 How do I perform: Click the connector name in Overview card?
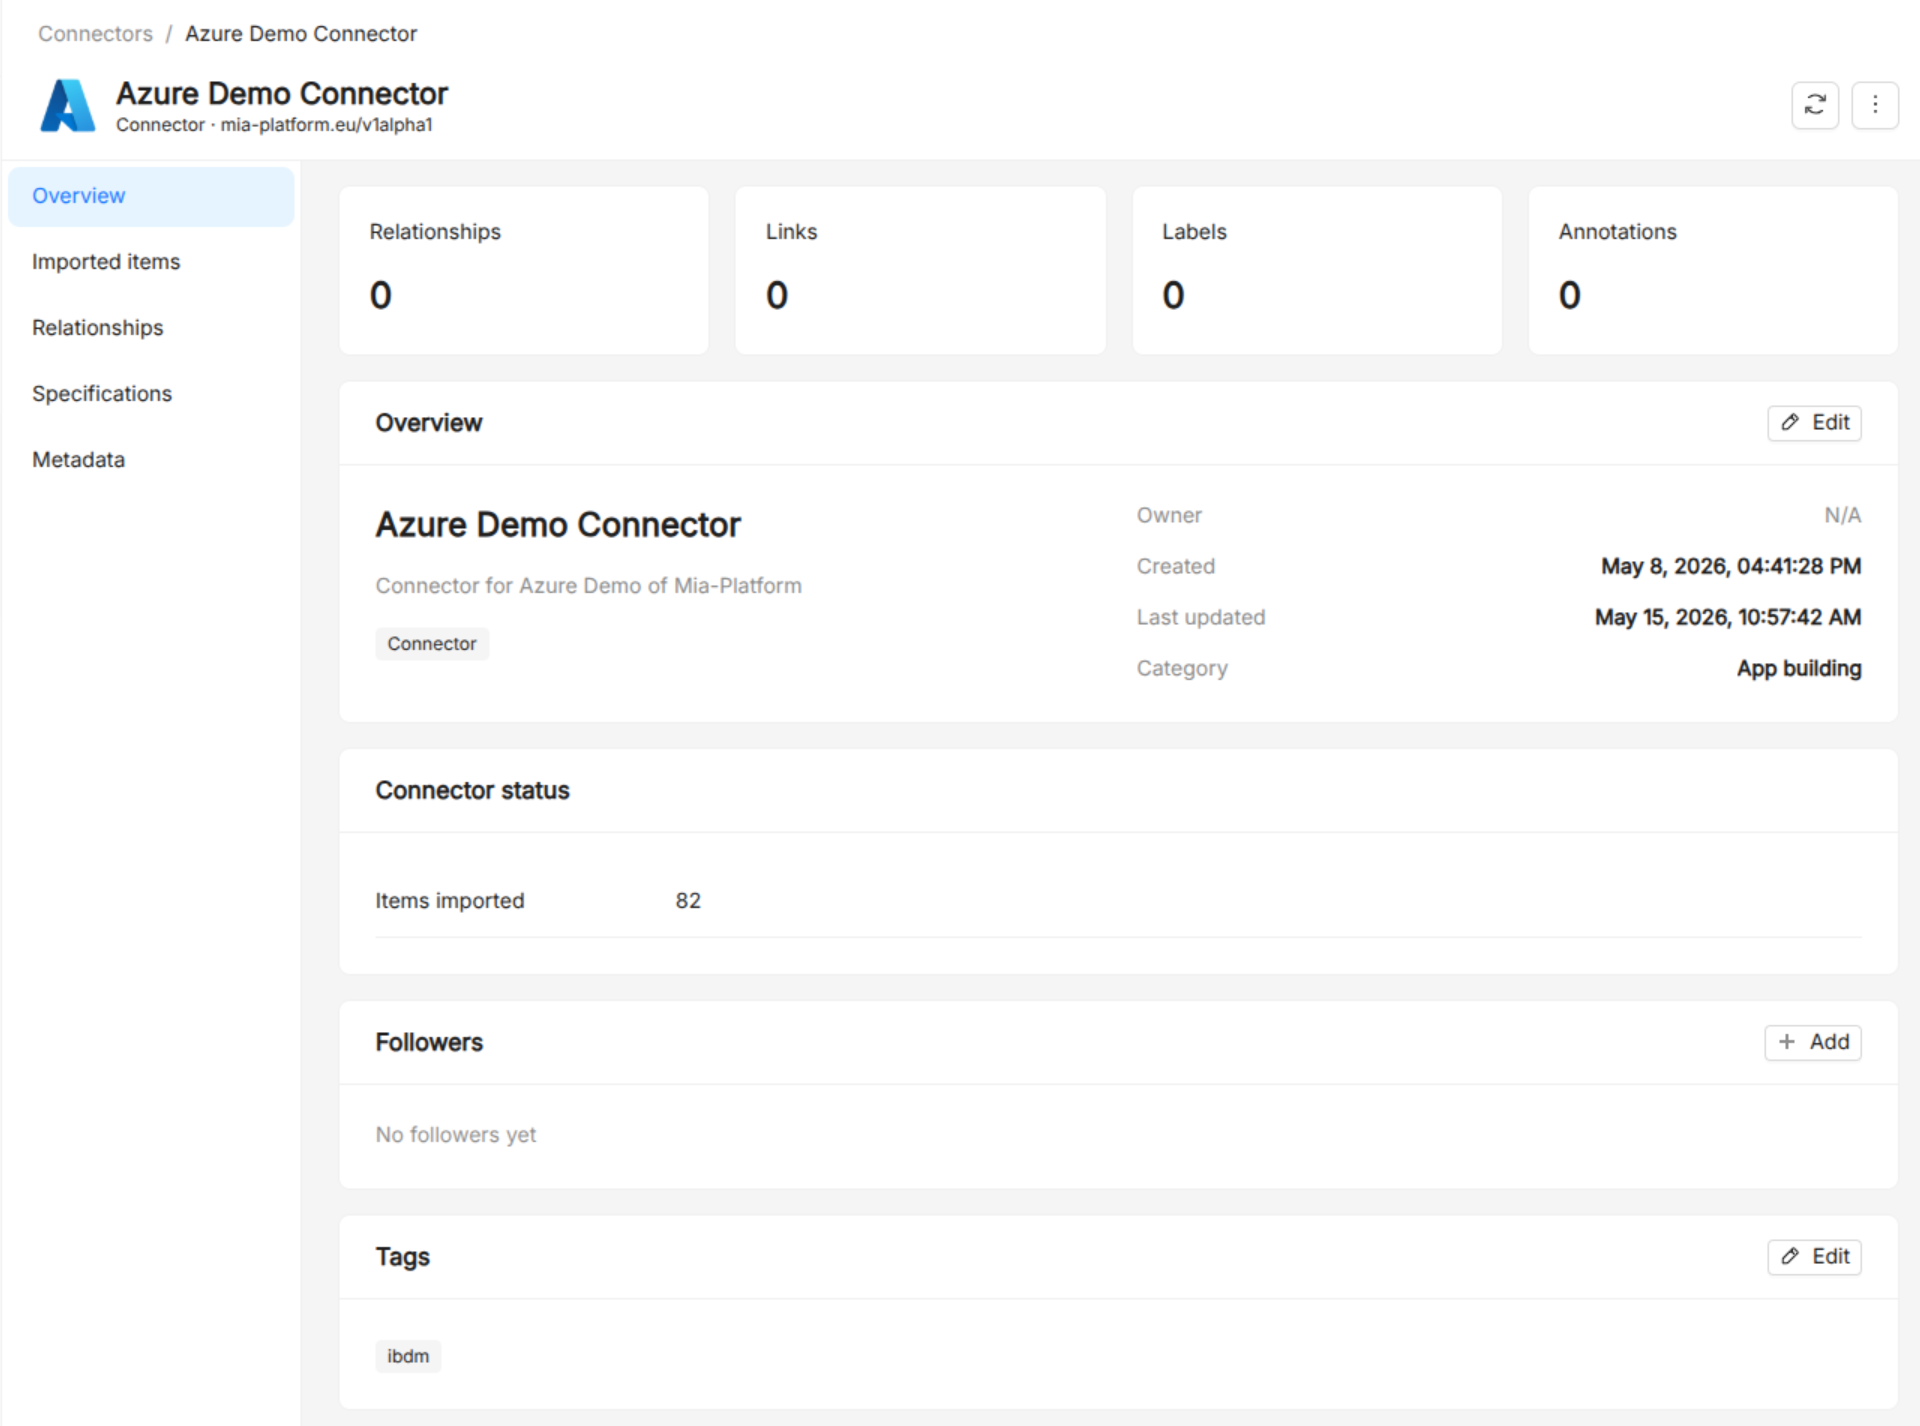(x=558, y=525)
